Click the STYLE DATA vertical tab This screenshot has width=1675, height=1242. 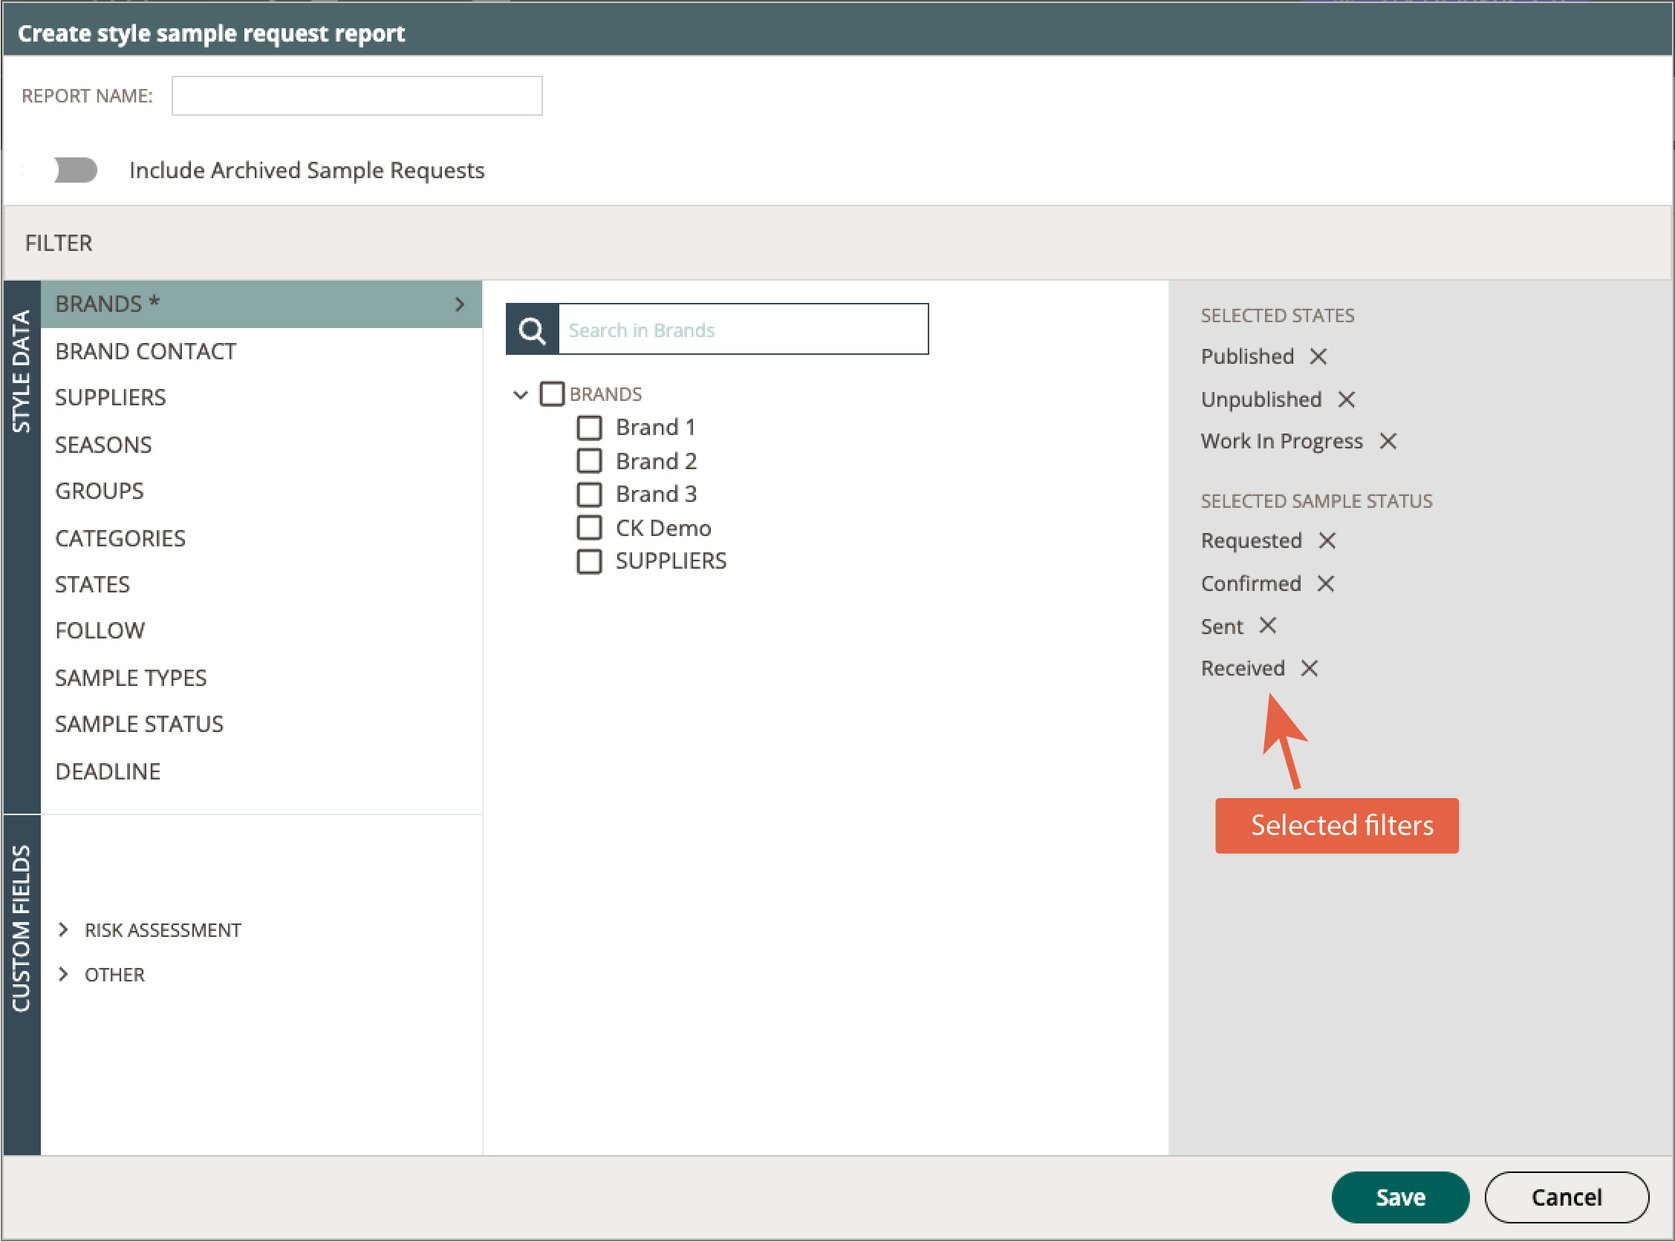point(21,547)
